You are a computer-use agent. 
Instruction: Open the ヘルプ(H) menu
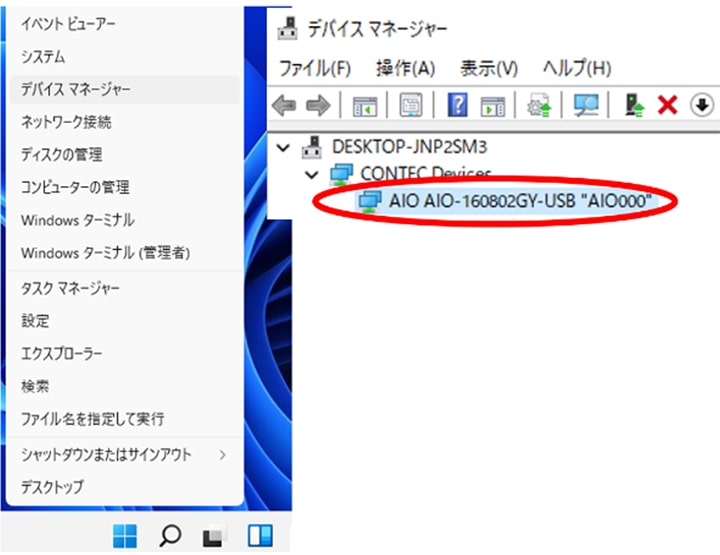pyautogui.click(x=577, y=68)
